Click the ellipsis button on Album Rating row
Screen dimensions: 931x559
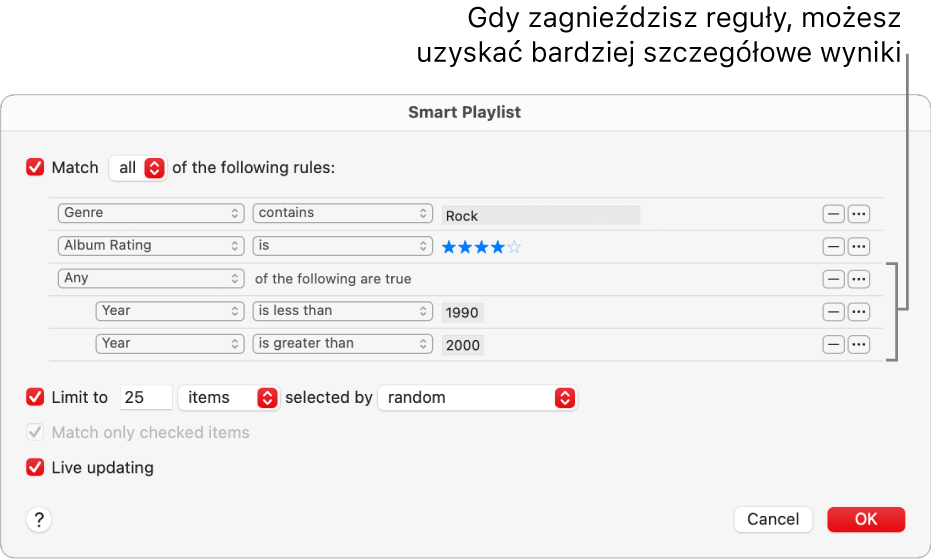[859, 246]
